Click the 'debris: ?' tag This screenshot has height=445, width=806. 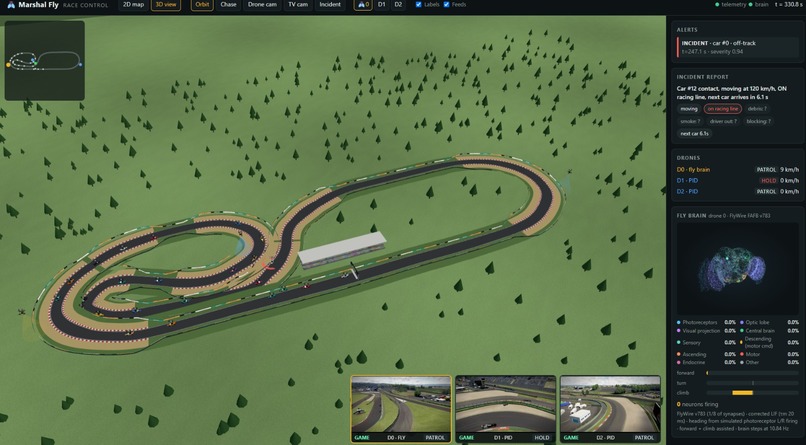[x=757, y=109]
